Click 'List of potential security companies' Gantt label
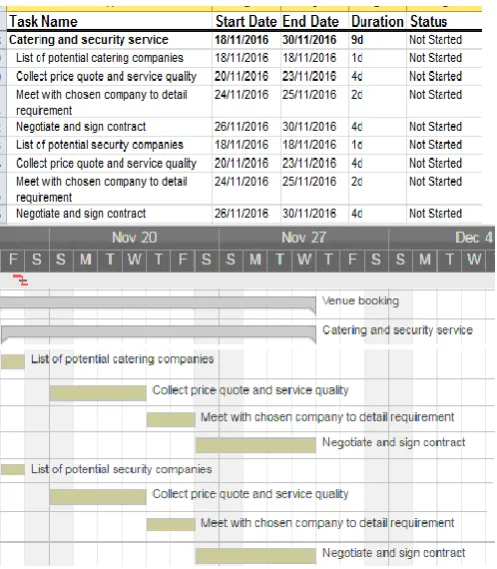Image resolution: width=497 pixels, height=569 pixels. [122, 469]
